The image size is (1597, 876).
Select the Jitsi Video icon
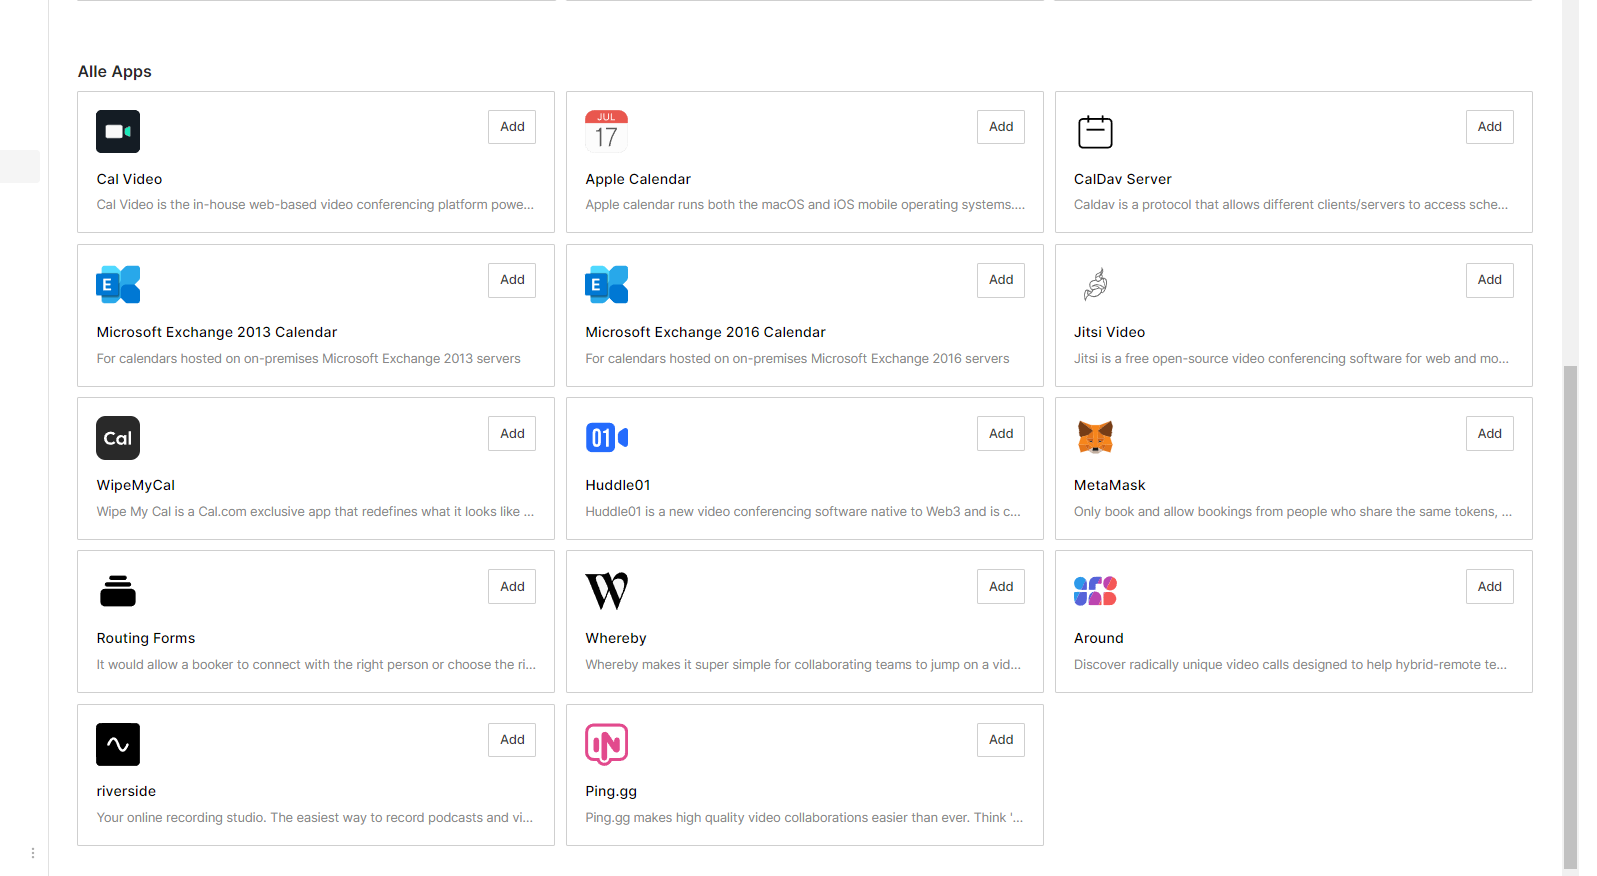pos(1095,284)
